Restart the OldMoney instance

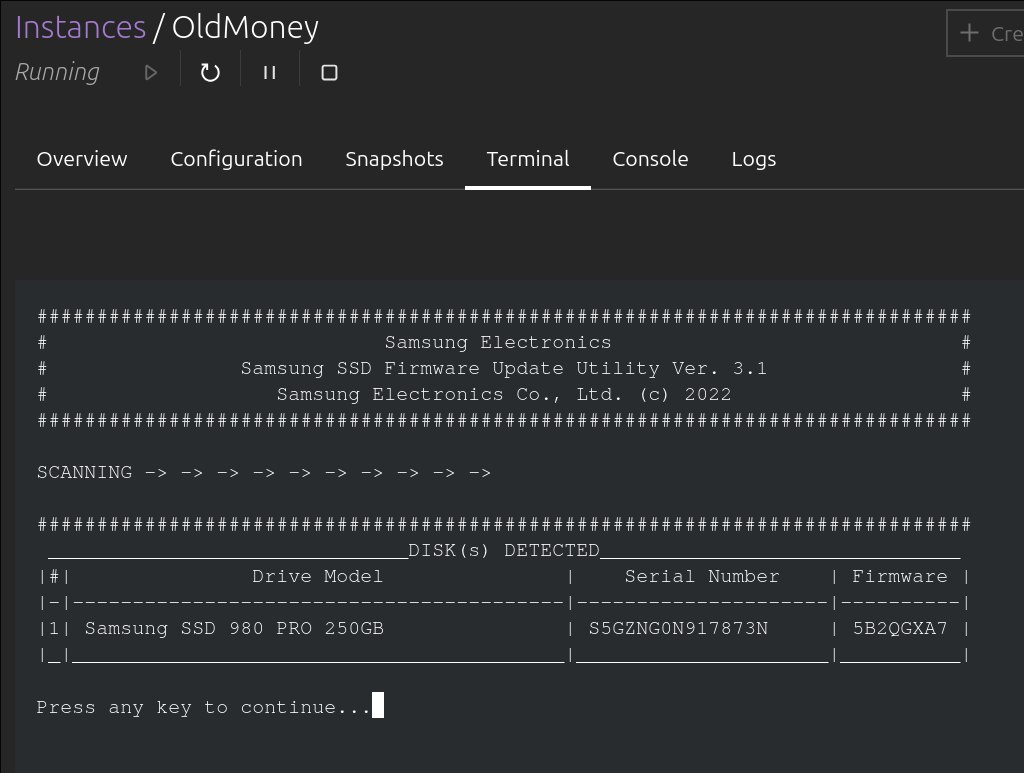[210, 72]
